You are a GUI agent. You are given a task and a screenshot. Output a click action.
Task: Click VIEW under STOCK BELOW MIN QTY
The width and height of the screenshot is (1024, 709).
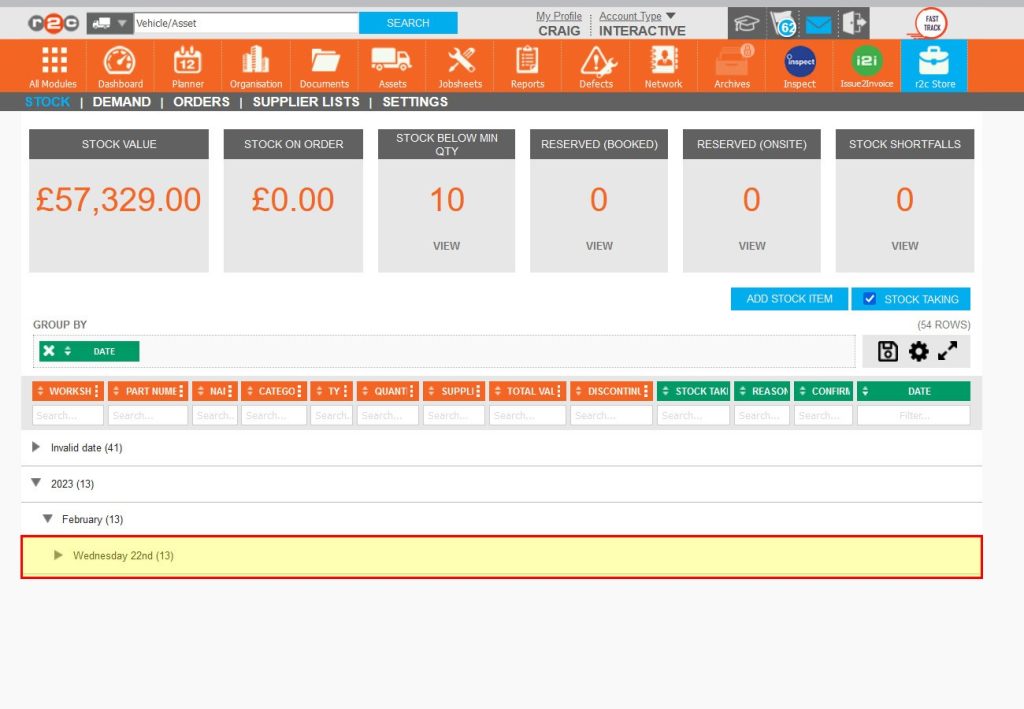[446, 245]
